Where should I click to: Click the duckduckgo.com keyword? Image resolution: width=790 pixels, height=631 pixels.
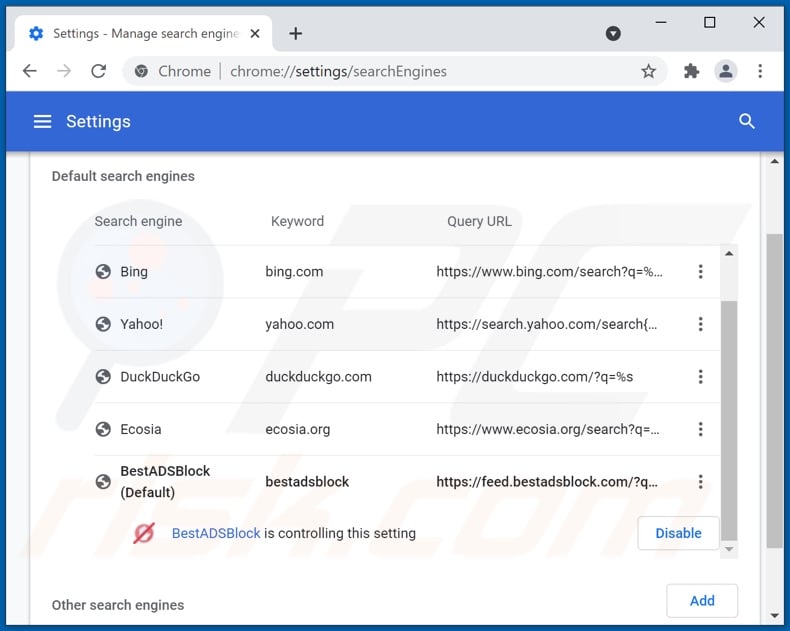(x=318, y=376)
